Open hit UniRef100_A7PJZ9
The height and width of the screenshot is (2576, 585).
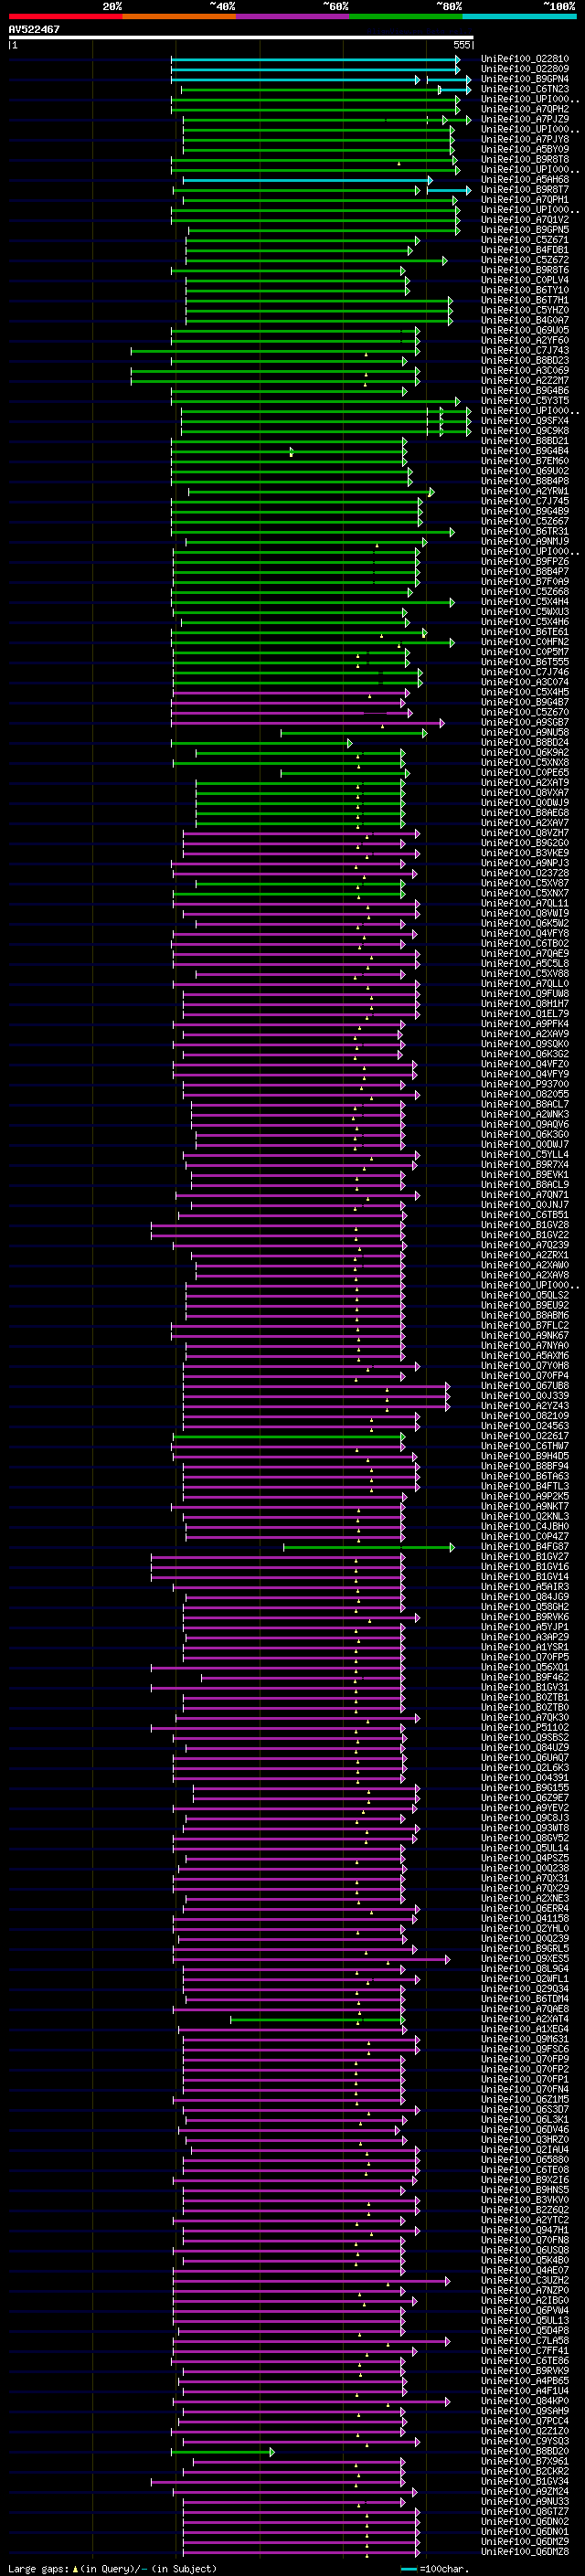click(x=525, y=119)
